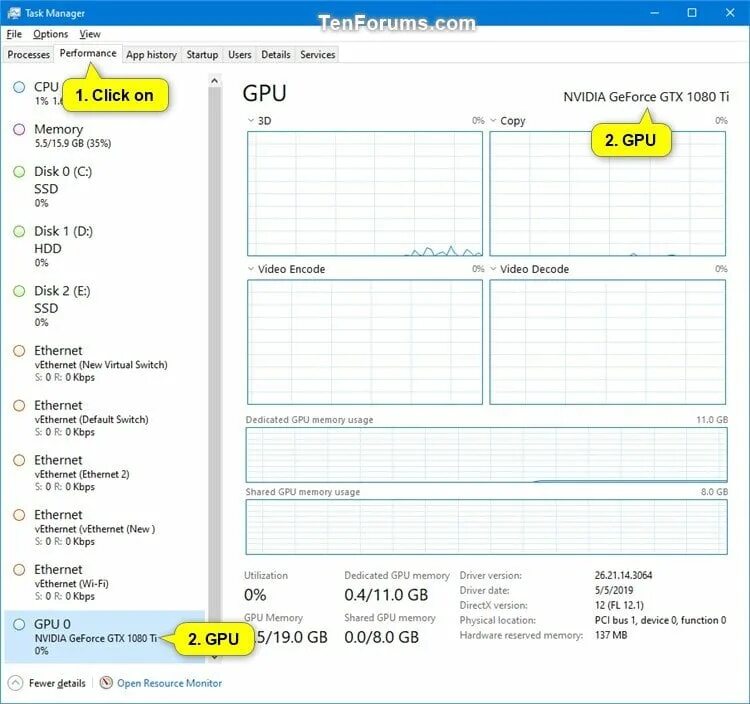
Task: Click the Utilization 0% value
Action: (255, 594)
